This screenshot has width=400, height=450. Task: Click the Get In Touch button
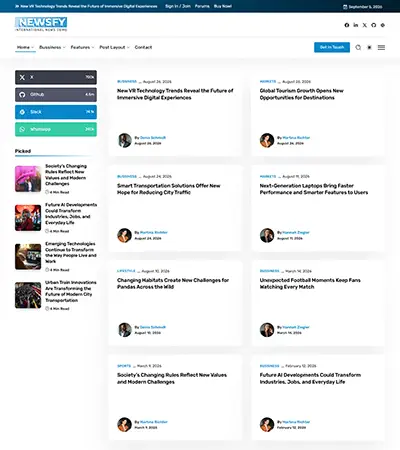(332, 47)
